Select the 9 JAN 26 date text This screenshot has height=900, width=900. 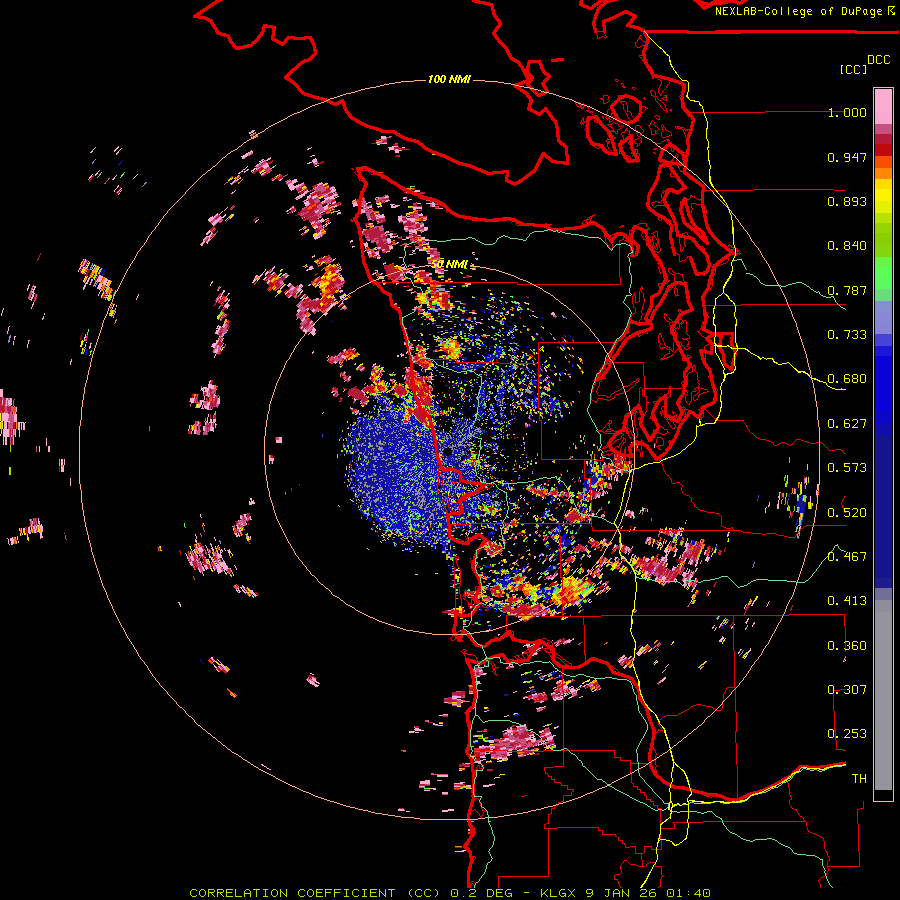coord(620,893)
